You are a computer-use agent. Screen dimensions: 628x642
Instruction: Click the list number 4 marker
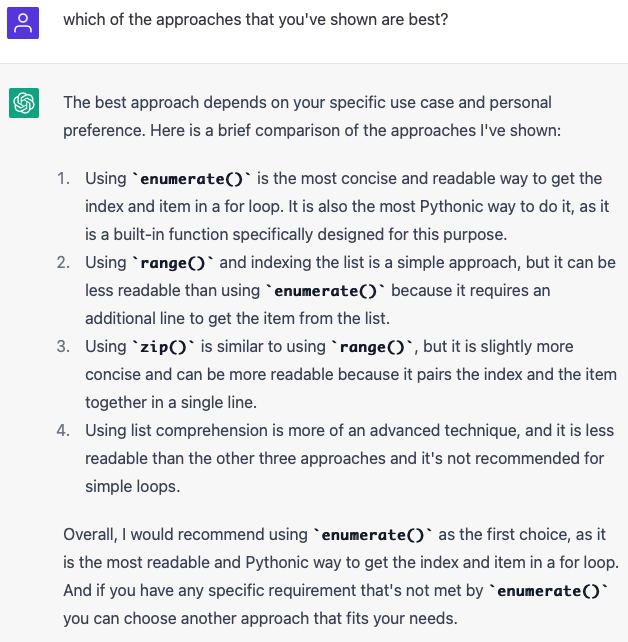pos(63,431)
